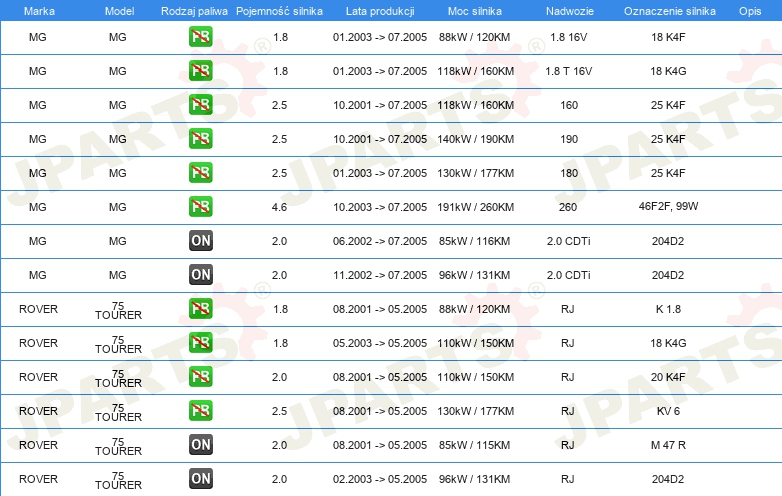Viewport: 782px width, 496px height.
Task: Click the PB icon in the Rover K 1.8 row
Action: coord(200,309)
